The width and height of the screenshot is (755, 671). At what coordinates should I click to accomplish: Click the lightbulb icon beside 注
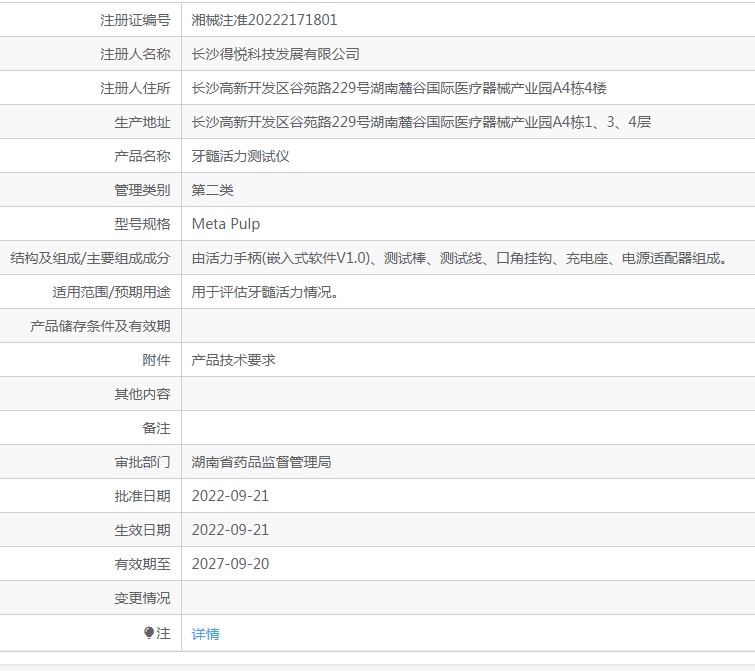149,632
